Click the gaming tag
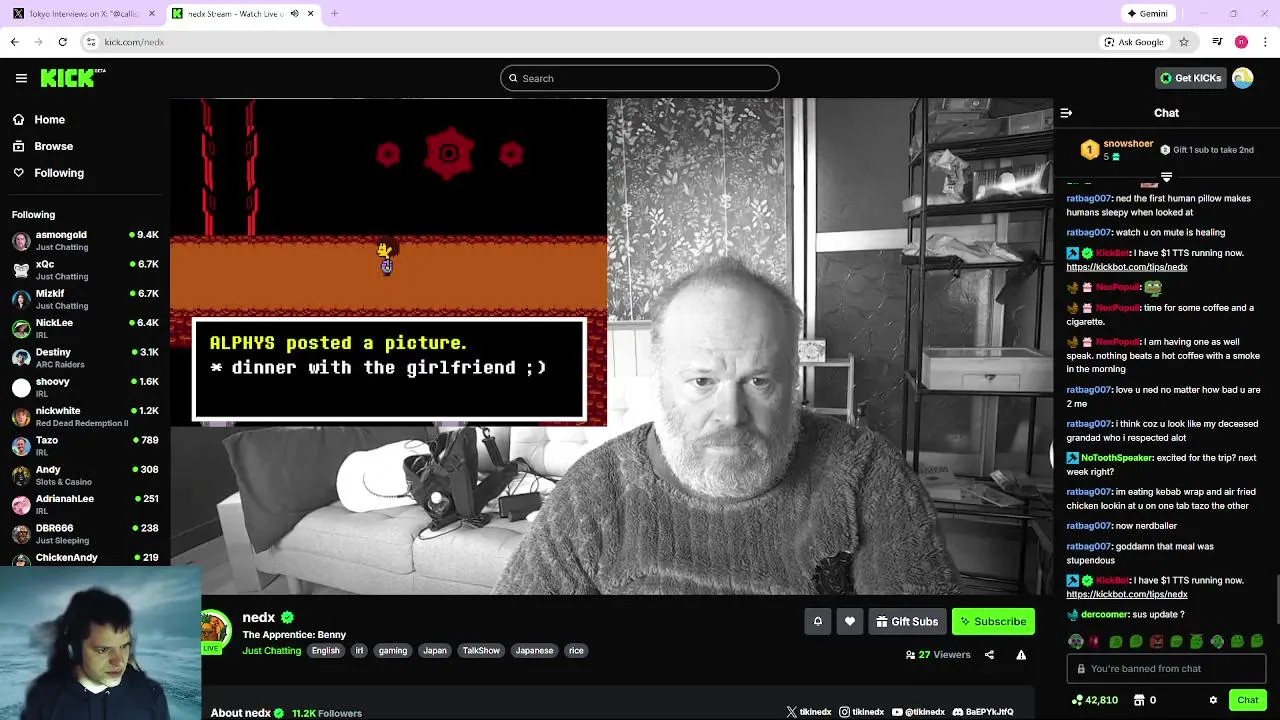 (393, 650)
